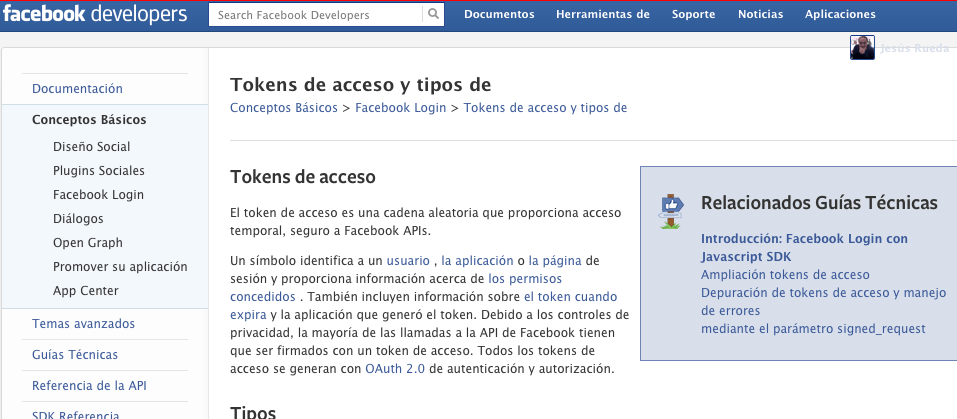
Task: Click the Tokens de acceso section heading
Action: click(x=303, y=177)
